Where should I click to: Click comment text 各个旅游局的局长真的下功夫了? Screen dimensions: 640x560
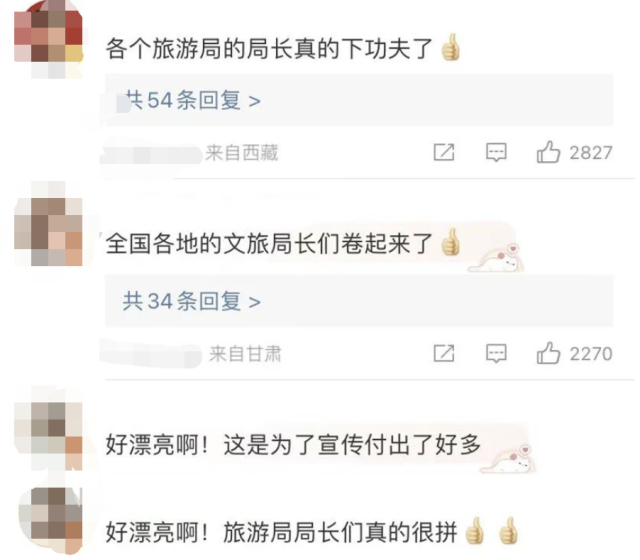[x=269, y=49]
